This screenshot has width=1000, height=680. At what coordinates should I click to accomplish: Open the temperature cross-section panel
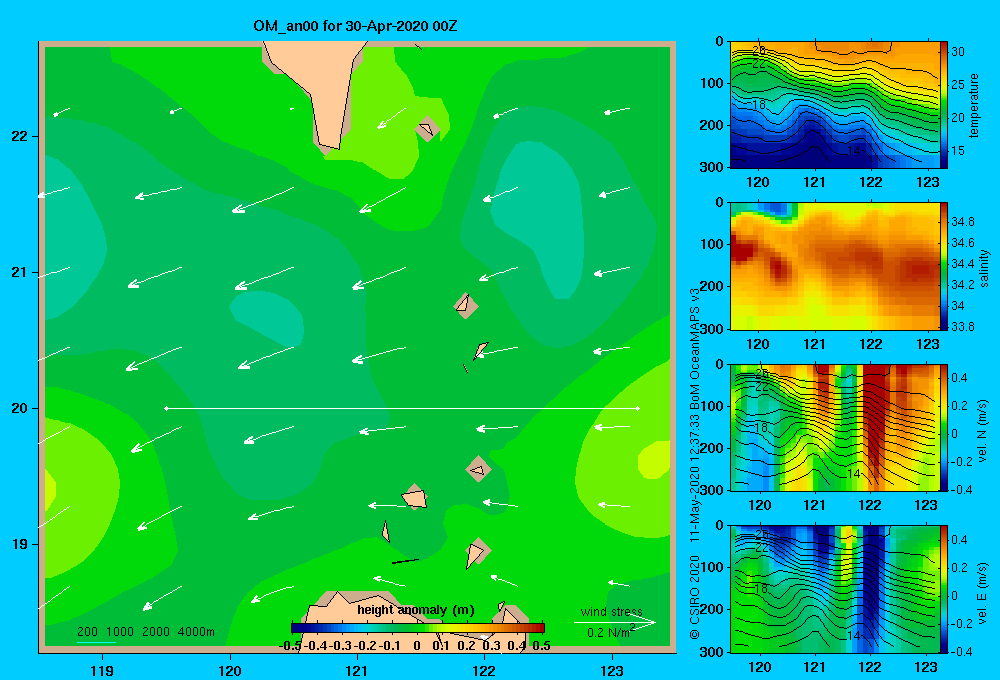835,105
